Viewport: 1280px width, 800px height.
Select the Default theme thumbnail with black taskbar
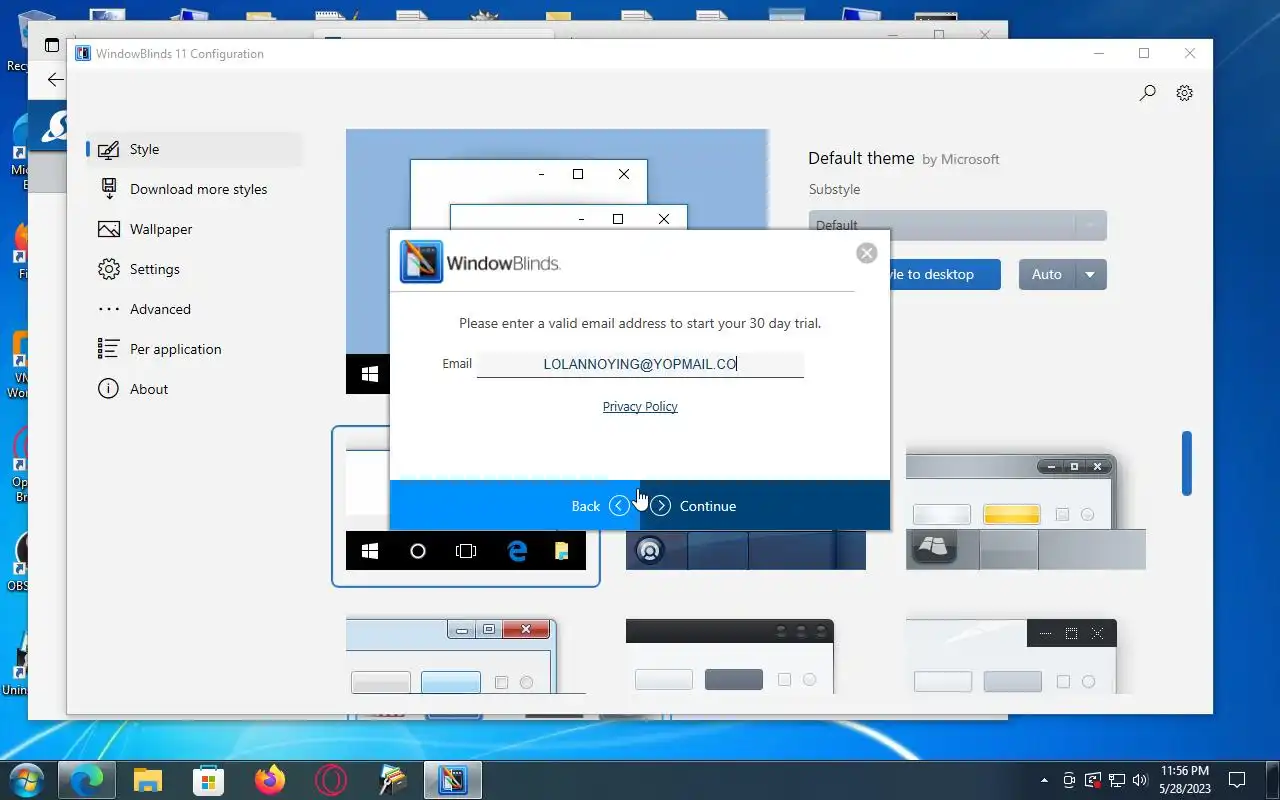(465, 506)
